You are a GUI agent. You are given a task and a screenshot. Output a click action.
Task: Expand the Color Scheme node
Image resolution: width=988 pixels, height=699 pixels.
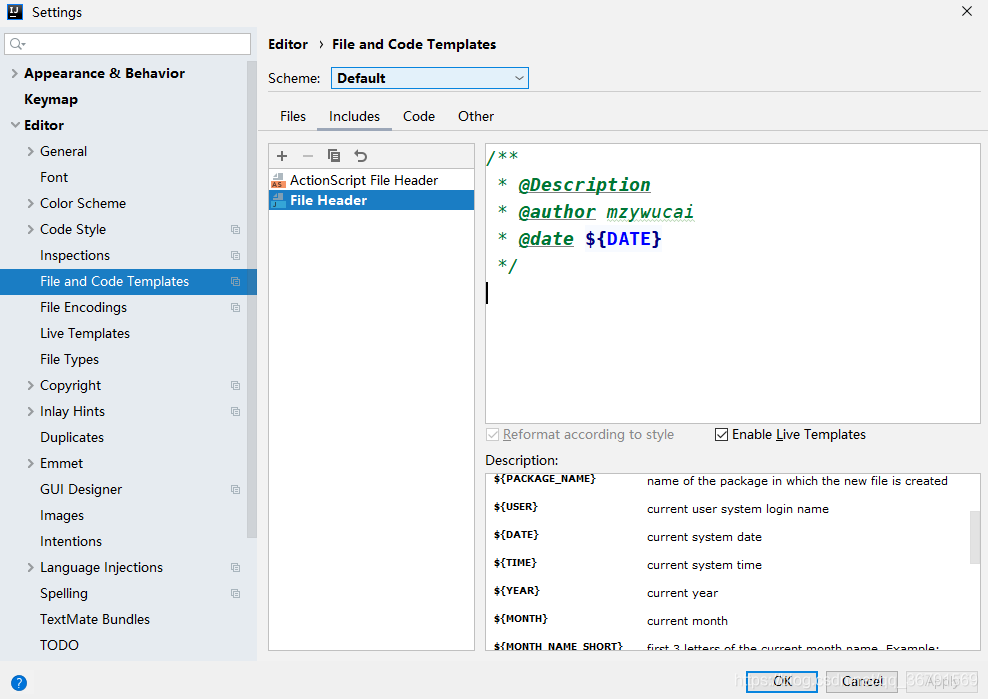(x=30, y=203)
